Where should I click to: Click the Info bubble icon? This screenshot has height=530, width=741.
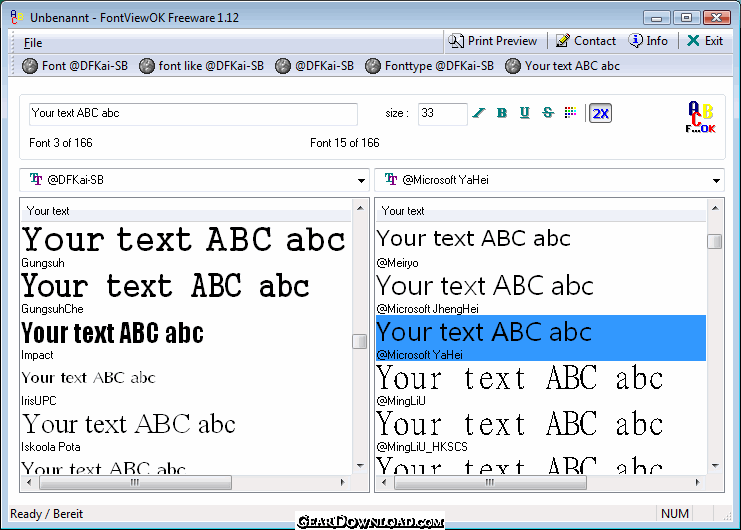[x=635, y=41]
